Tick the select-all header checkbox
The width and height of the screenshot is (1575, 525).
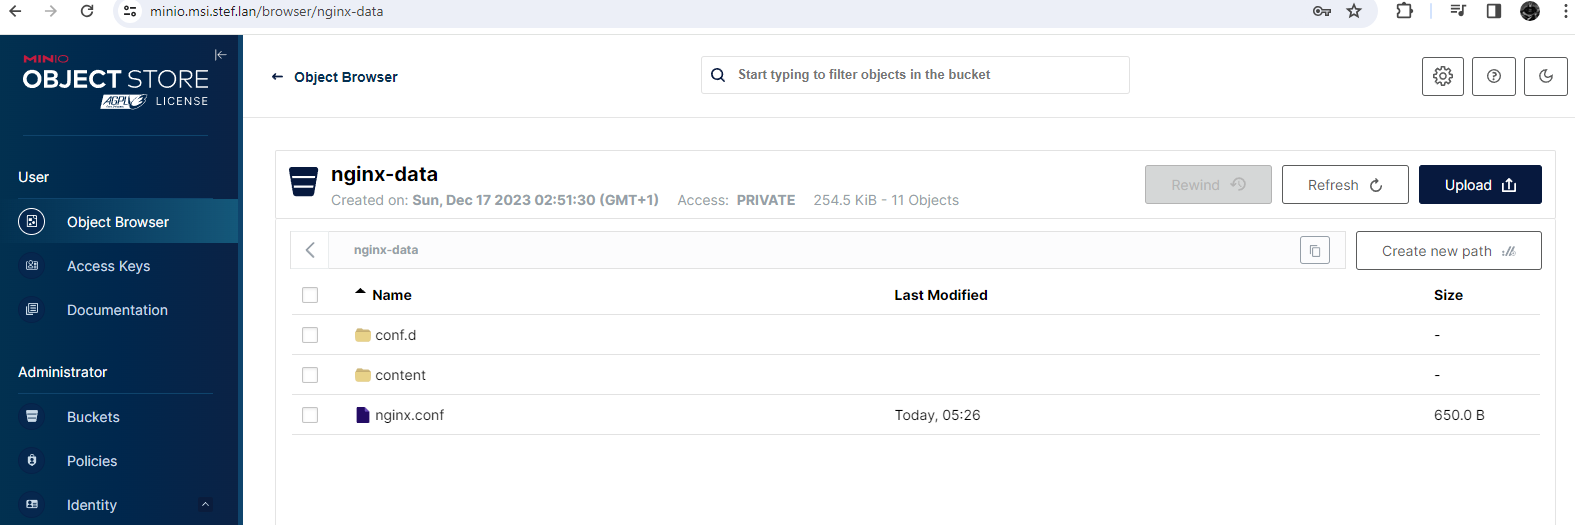[x=310, y=295]
